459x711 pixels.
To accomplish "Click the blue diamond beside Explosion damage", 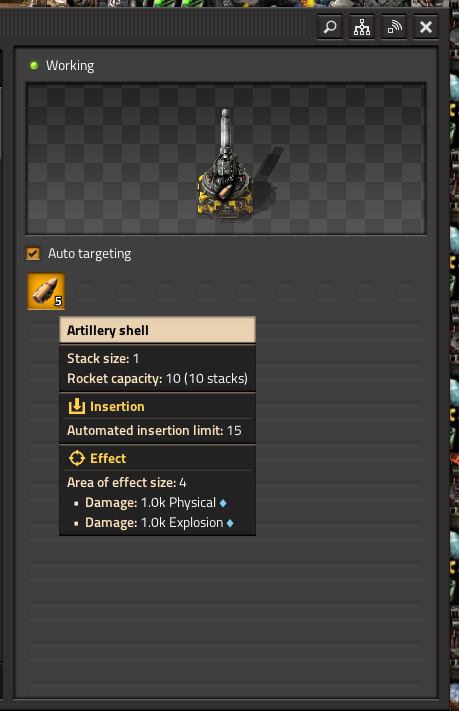I will [230, 523].
